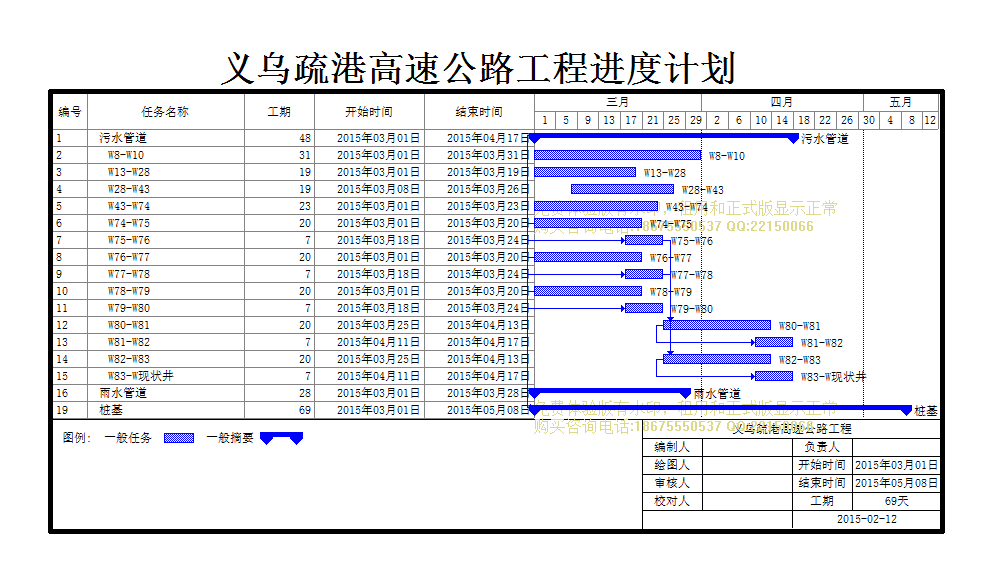The image size is (991, 580).
Task: Click the 三月 month header
Action: (x=618, y=102)
